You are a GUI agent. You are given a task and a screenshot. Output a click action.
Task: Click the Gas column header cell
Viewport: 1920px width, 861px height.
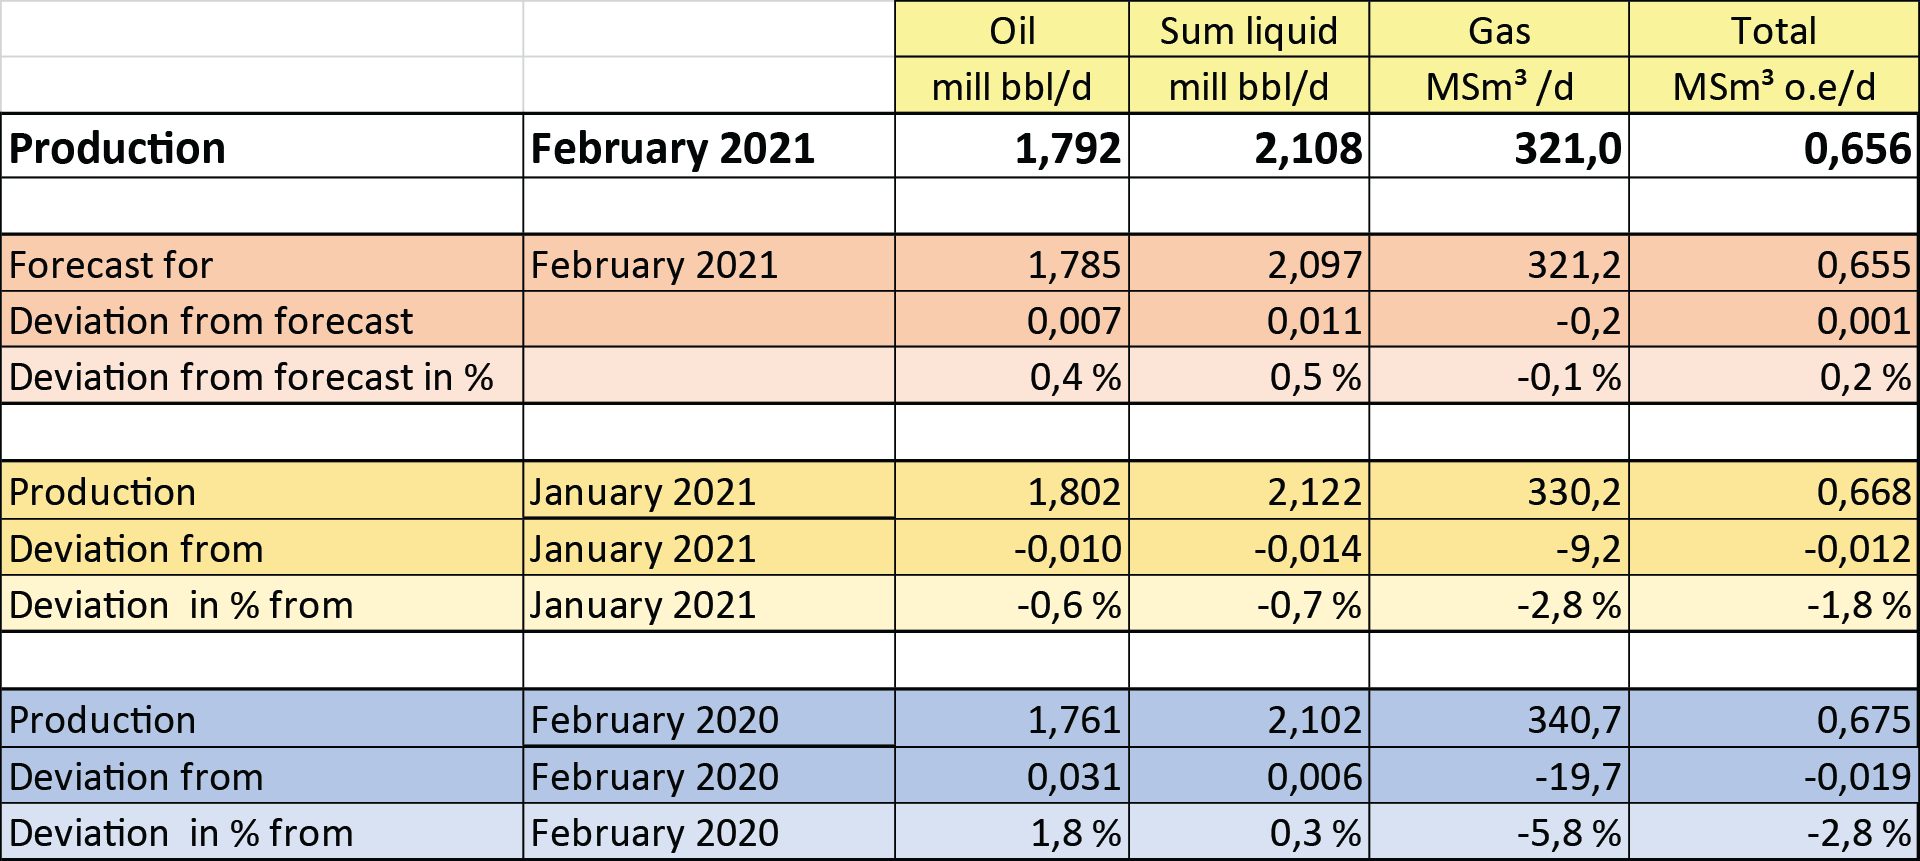coord(1499,29)
